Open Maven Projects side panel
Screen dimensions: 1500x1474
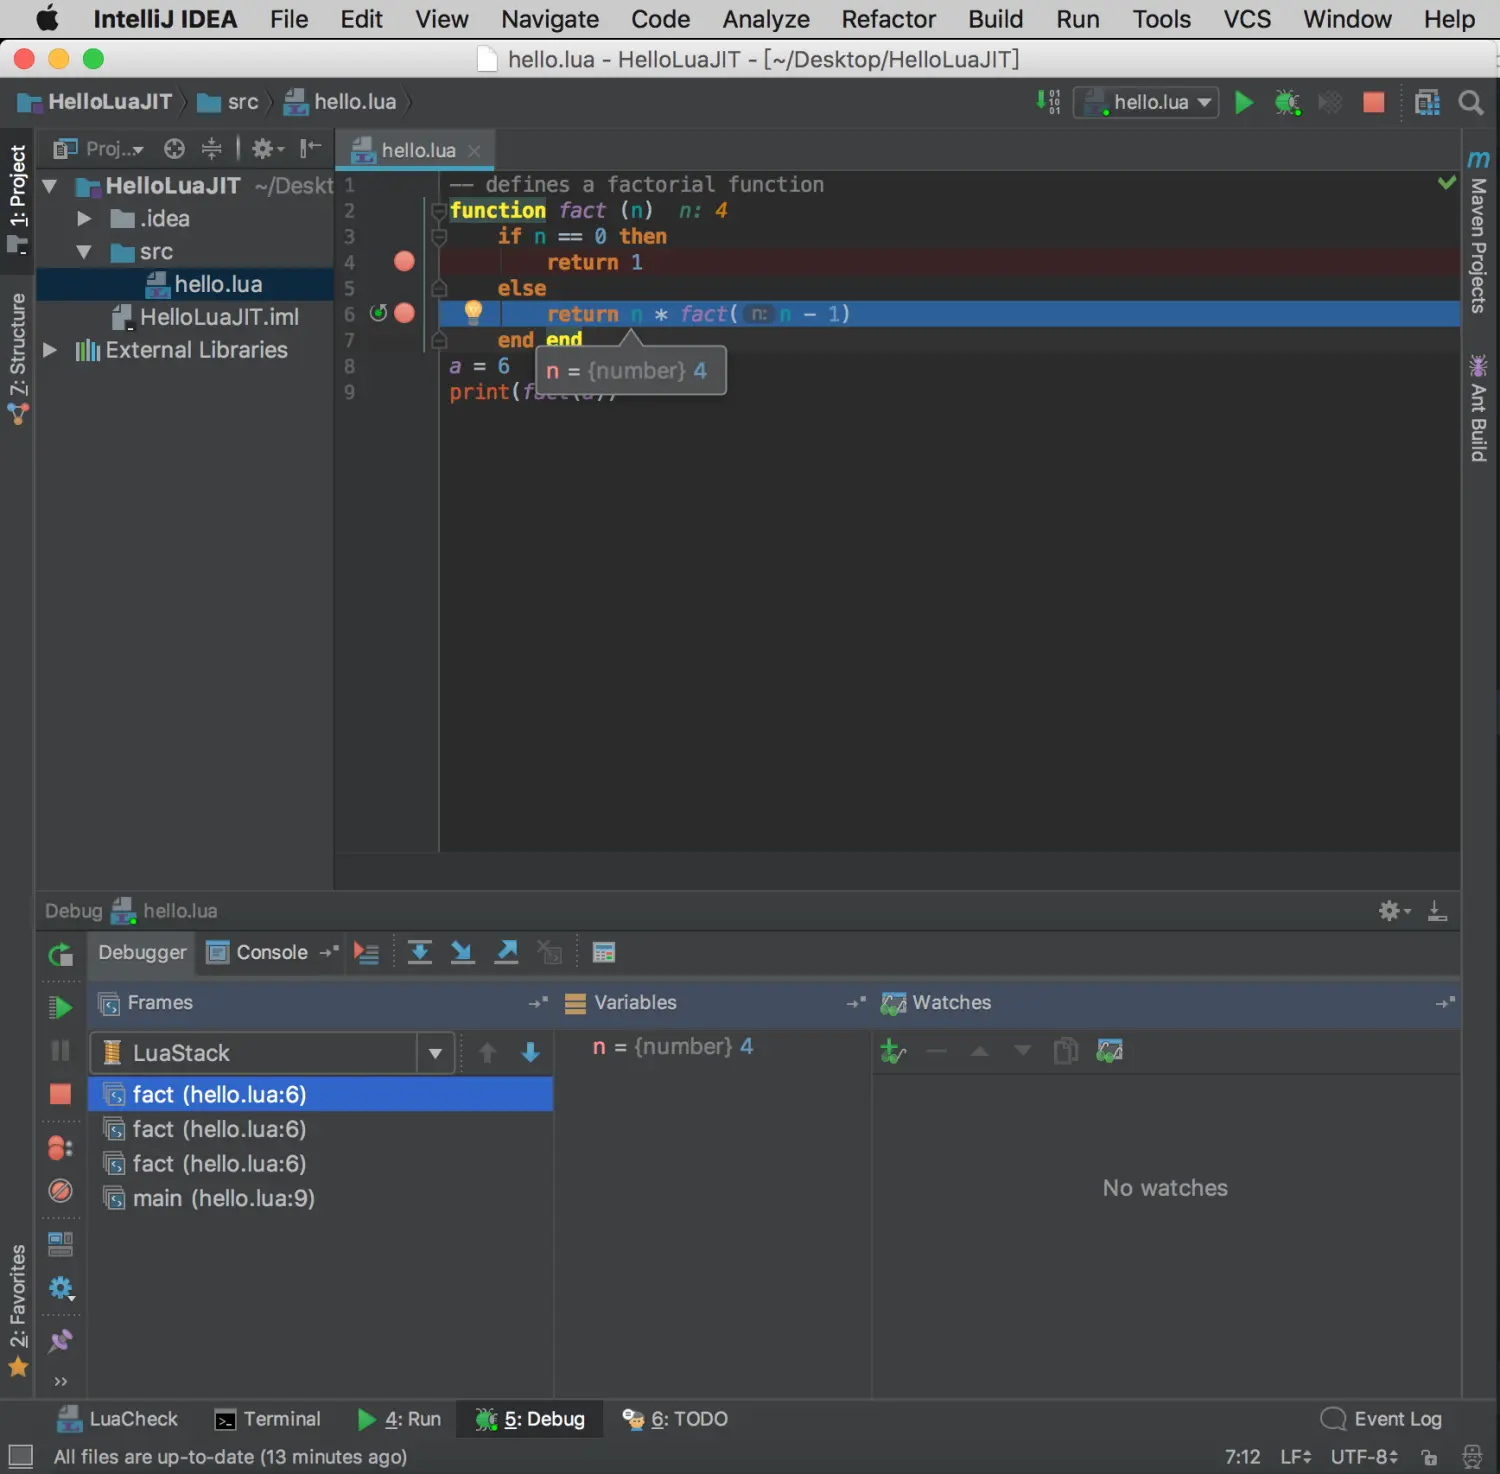click(x=1478, y=232)
